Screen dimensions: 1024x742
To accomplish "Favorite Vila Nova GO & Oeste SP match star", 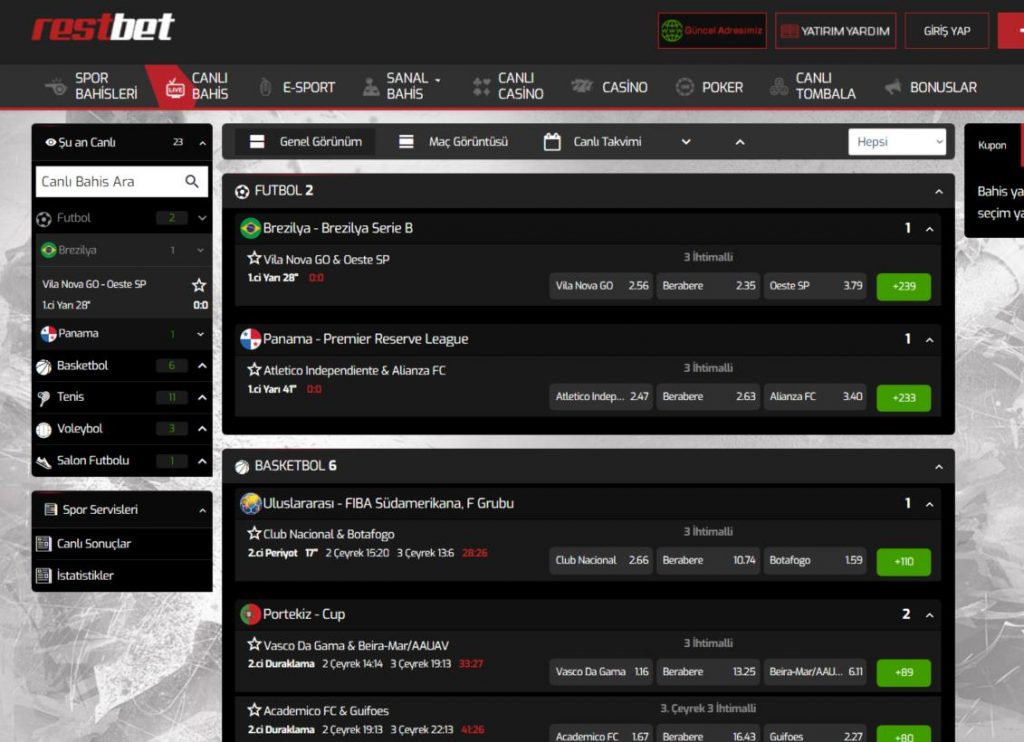I will click(254, 258).
